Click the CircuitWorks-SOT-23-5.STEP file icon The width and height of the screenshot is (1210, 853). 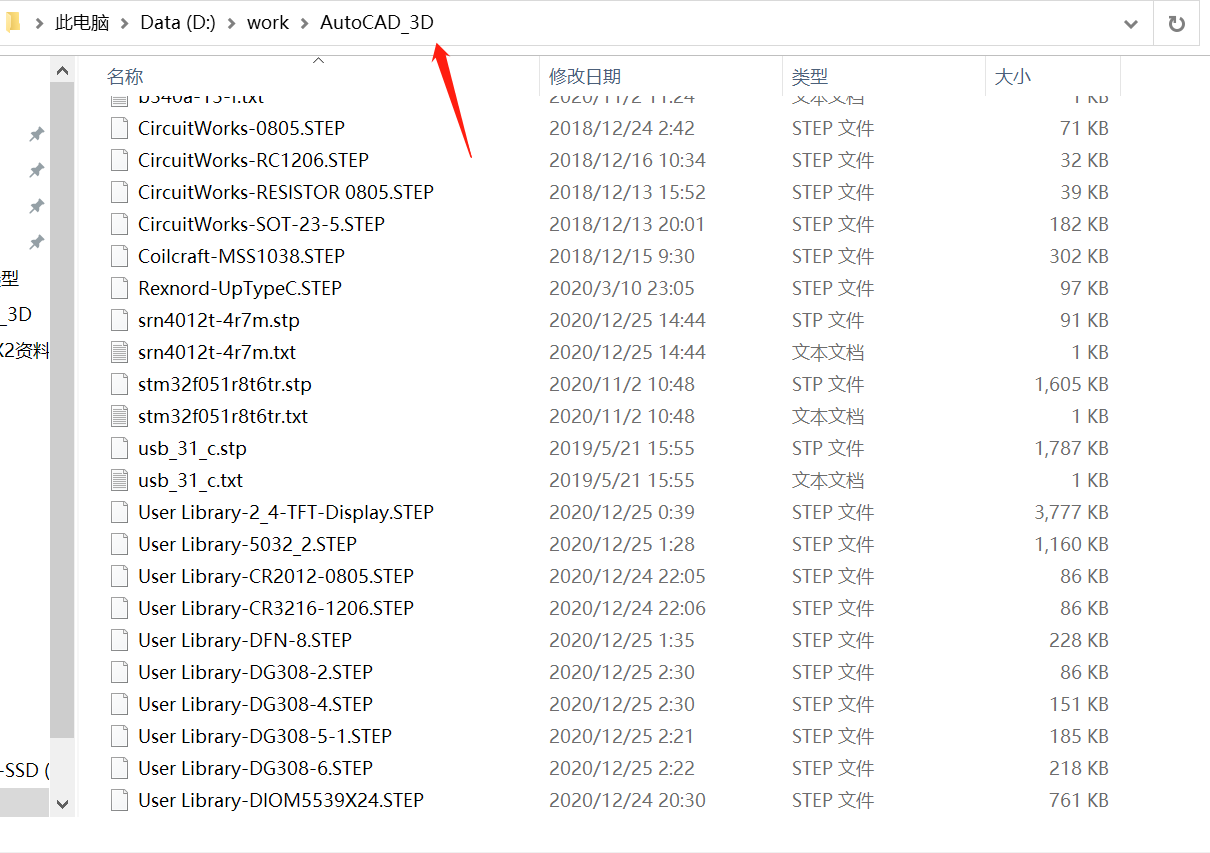pyautogui.click(x=120, y=224)
